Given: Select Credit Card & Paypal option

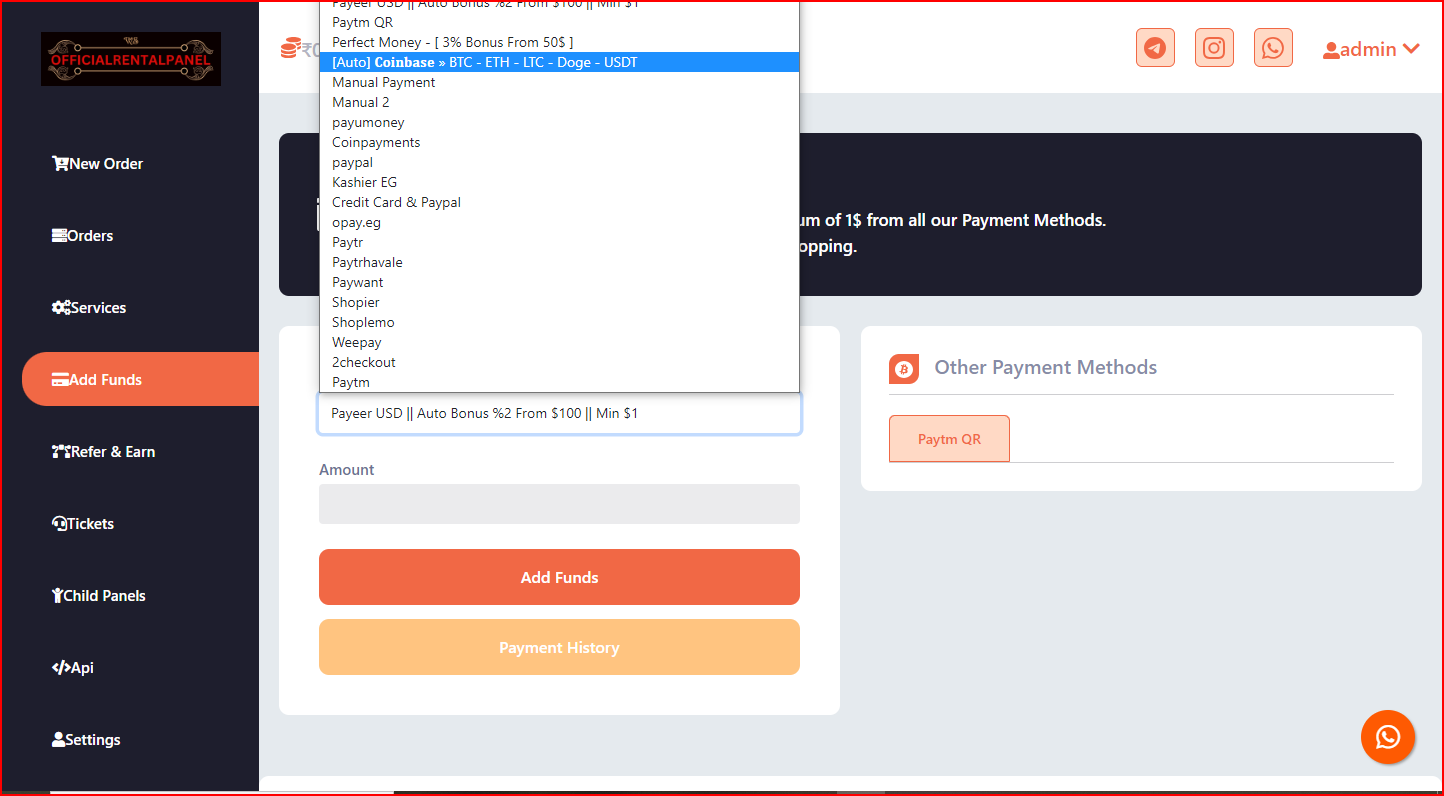Looking at the screenshot, I should tap(396, 202).
